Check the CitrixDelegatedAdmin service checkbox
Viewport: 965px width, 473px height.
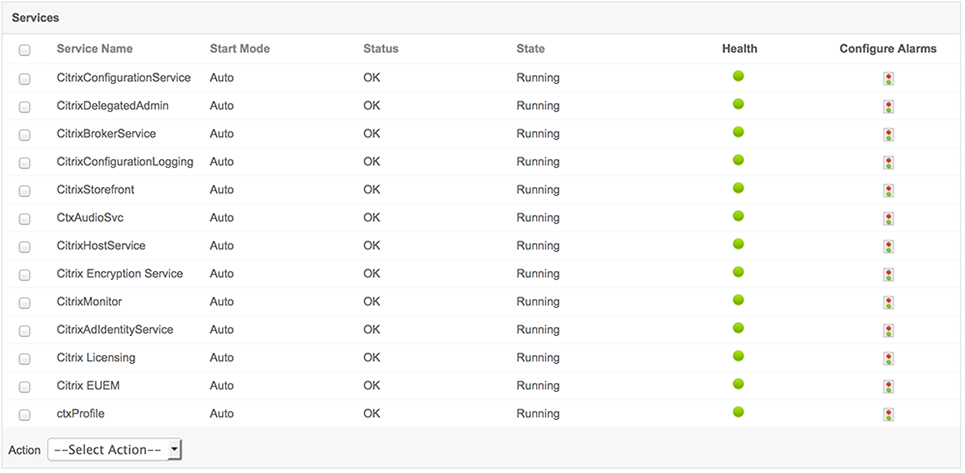click(x=25, y=106)
